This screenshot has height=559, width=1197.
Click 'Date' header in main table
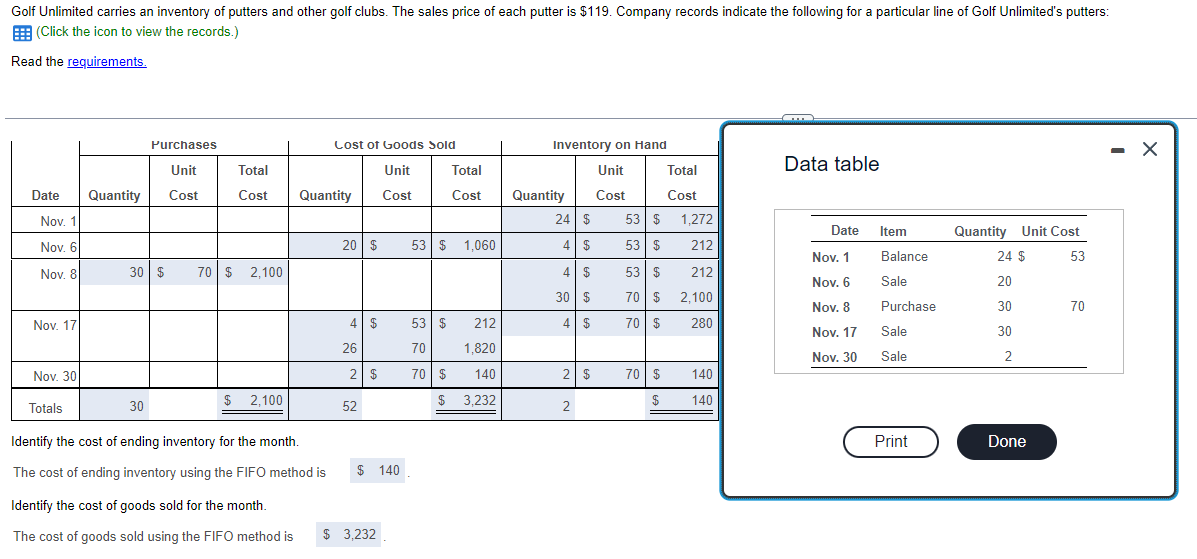tap(45, 195)
